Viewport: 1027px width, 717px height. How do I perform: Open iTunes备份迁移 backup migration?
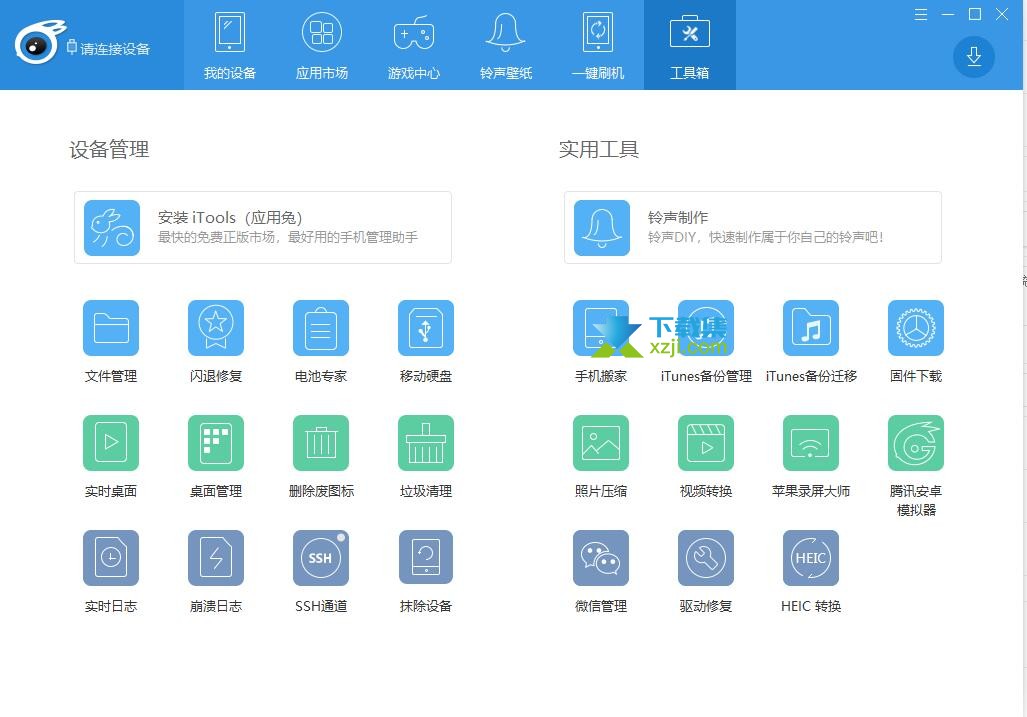811,328
